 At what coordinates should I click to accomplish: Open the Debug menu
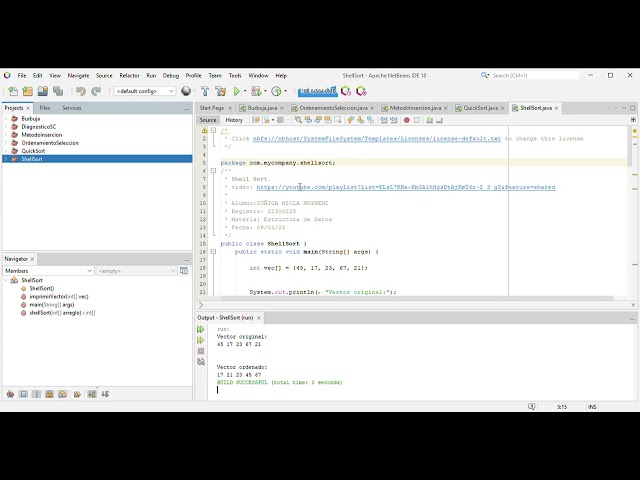(171, 76)
